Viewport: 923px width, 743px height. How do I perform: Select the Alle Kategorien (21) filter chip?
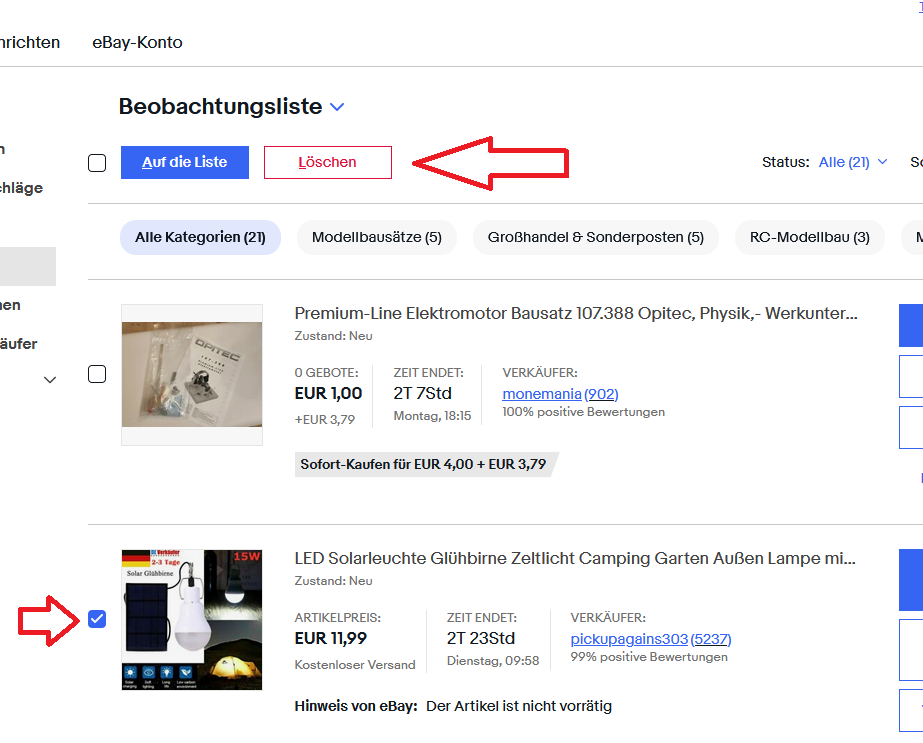(x=200, y=237)
